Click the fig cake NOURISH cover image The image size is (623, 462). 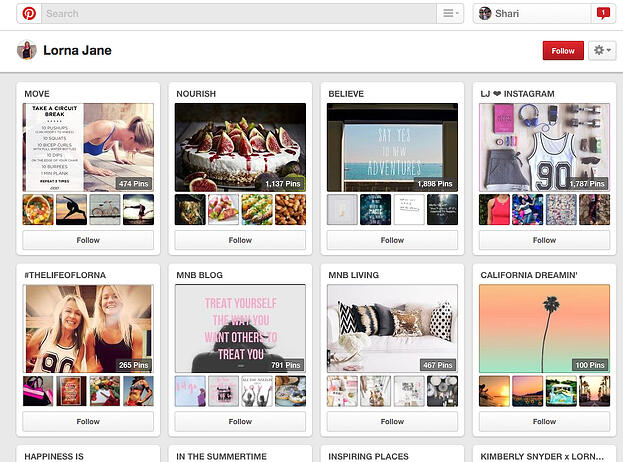click(x=240, y=147)
